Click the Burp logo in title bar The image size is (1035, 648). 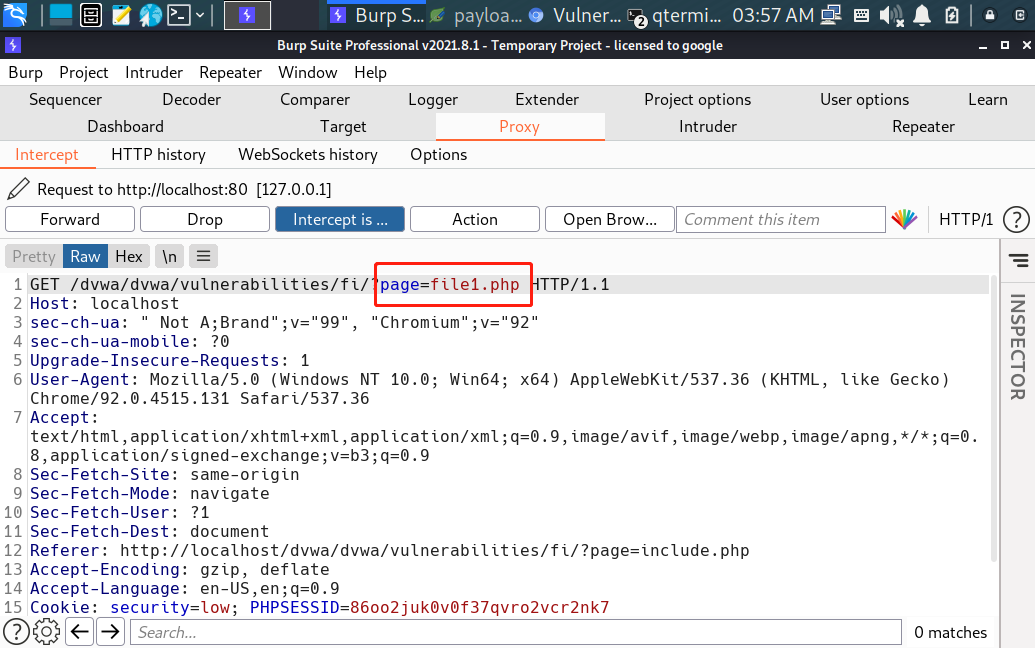click(13, 45)
